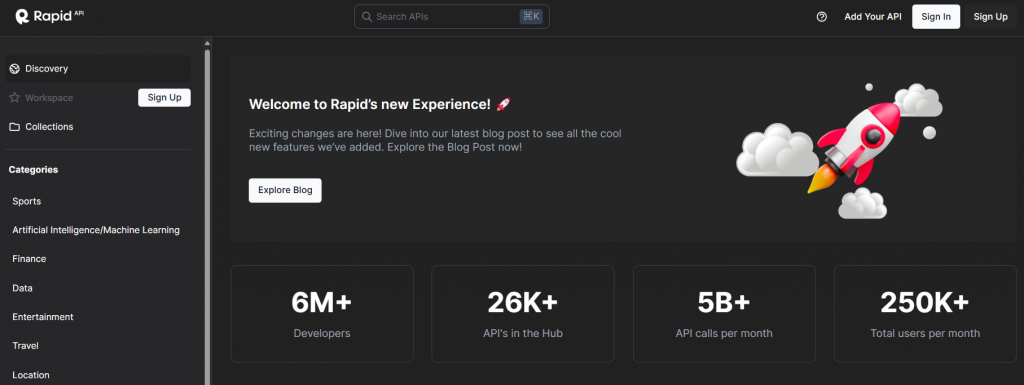Select the Location category
The height and width of the screenshot is (385, 1024).
[x=31, y=375]
